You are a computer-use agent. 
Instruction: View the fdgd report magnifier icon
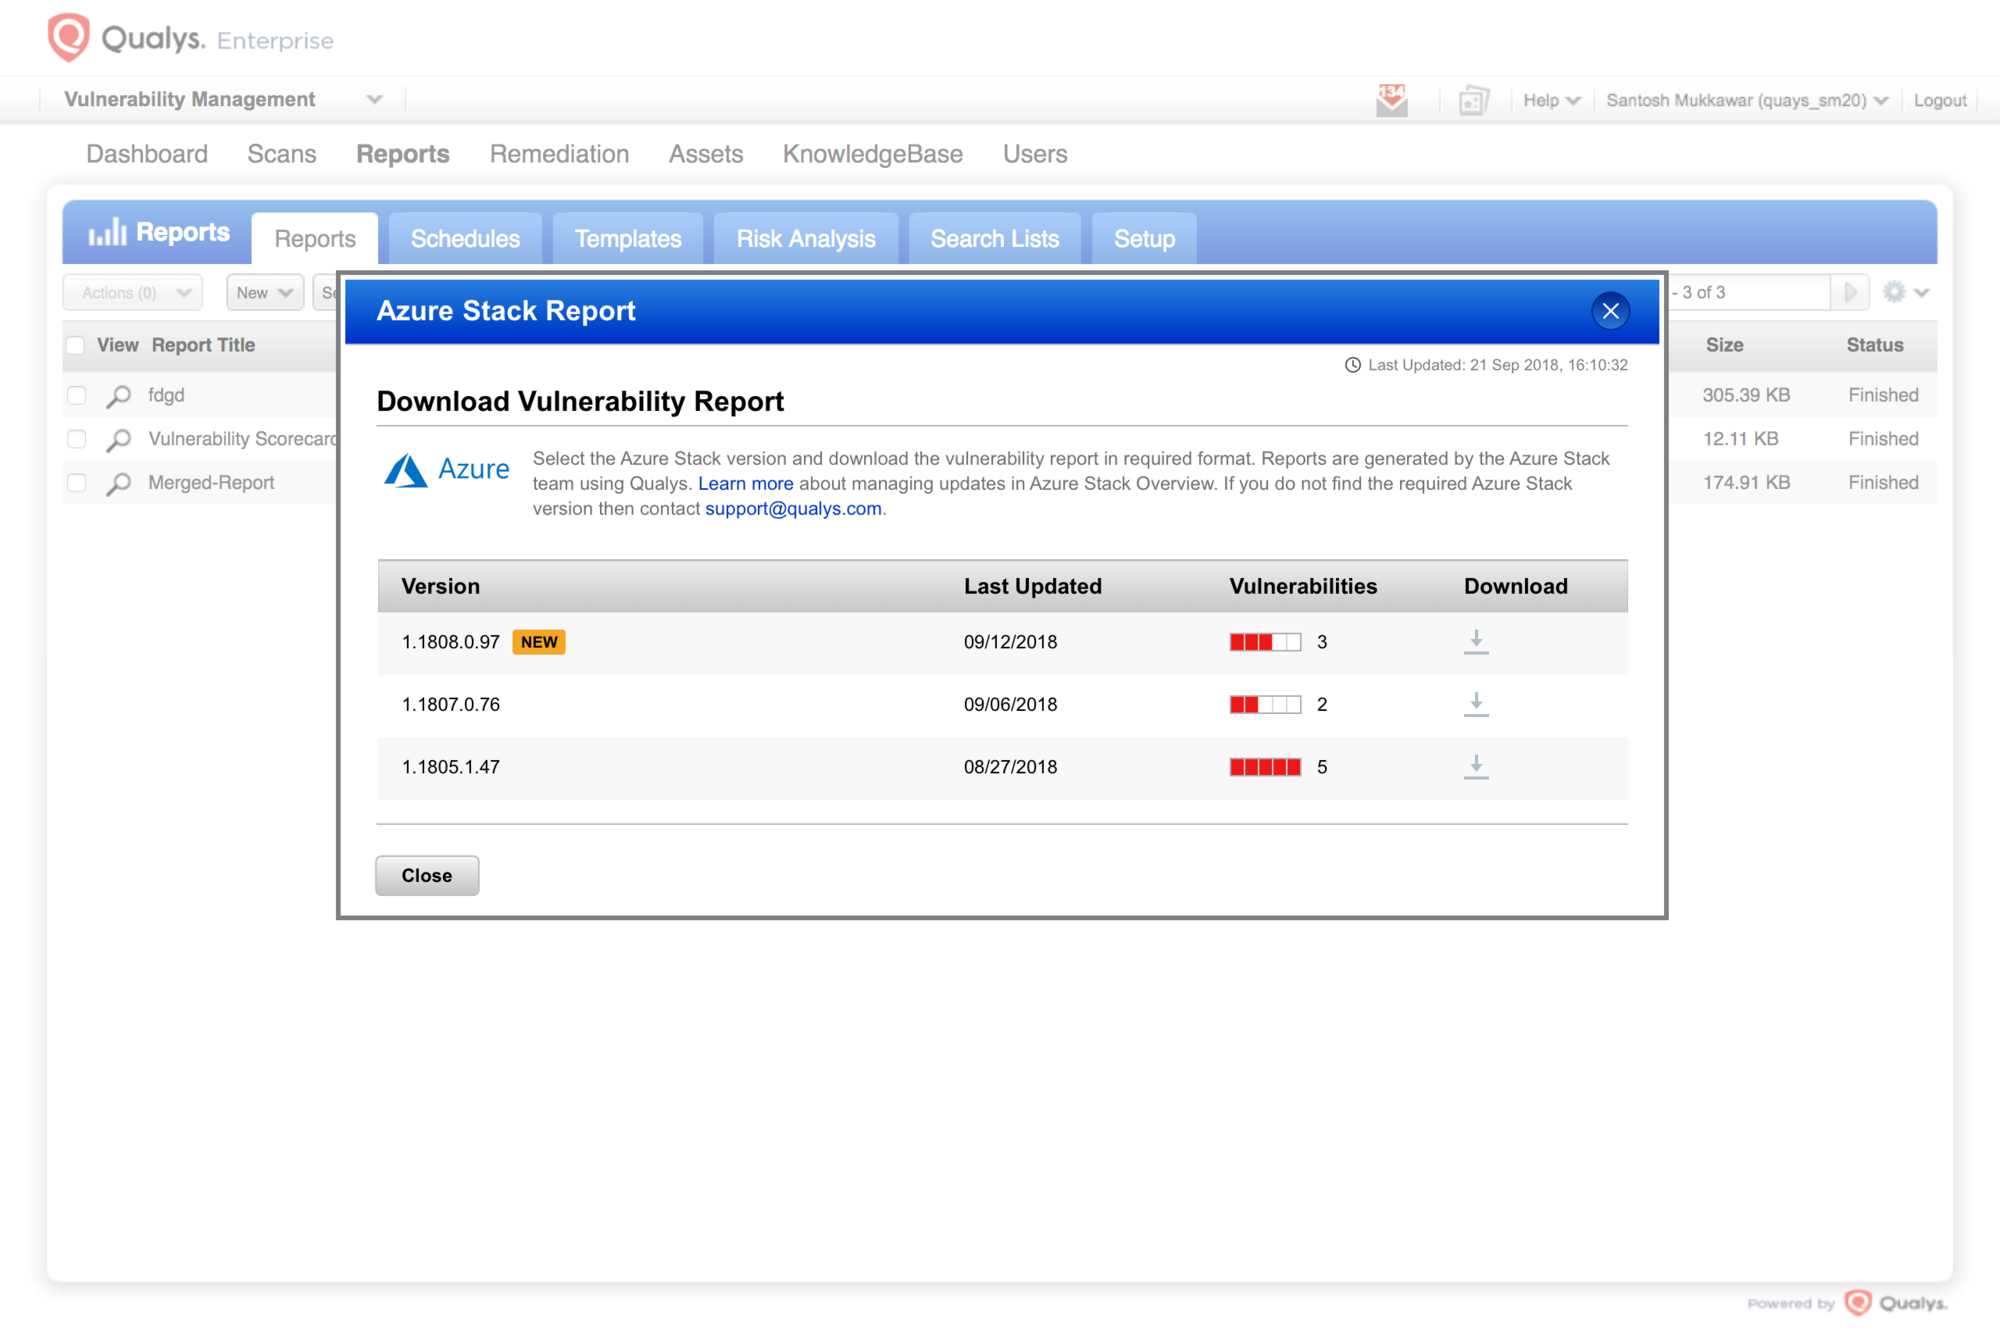tap(119, 396)
